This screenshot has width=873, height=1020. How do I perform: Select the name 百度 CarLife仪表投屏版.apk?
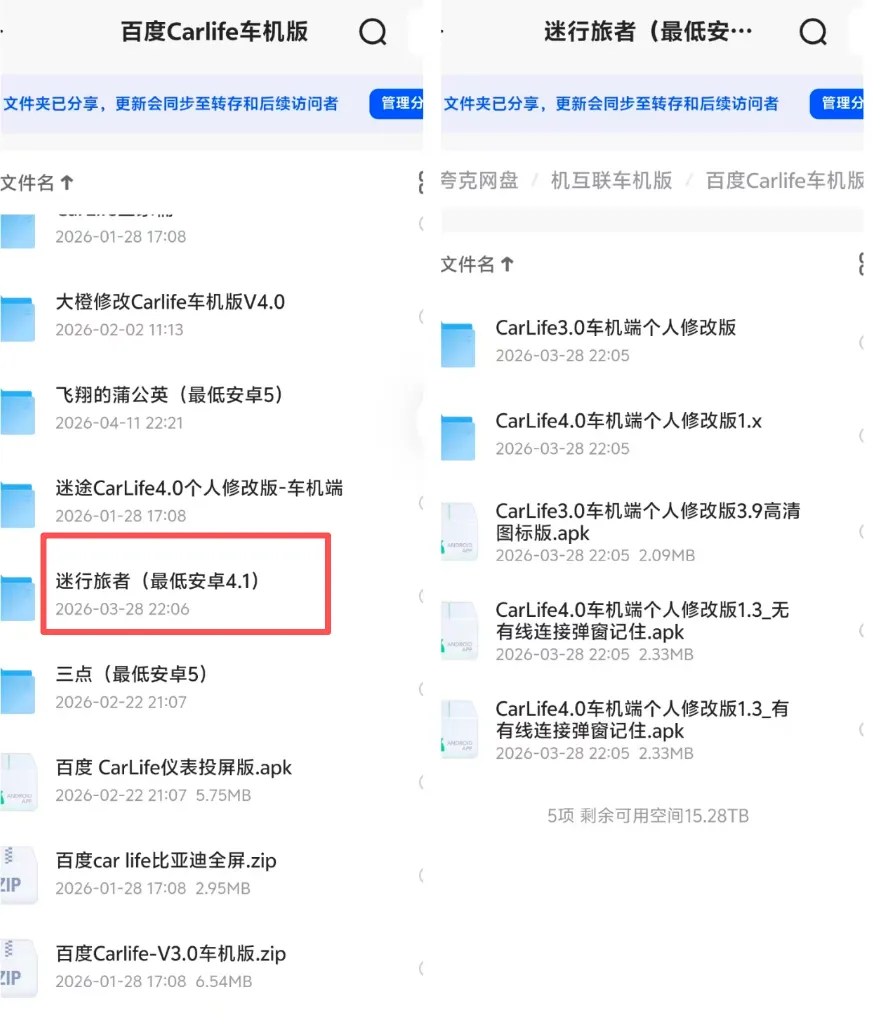[174, 768]
